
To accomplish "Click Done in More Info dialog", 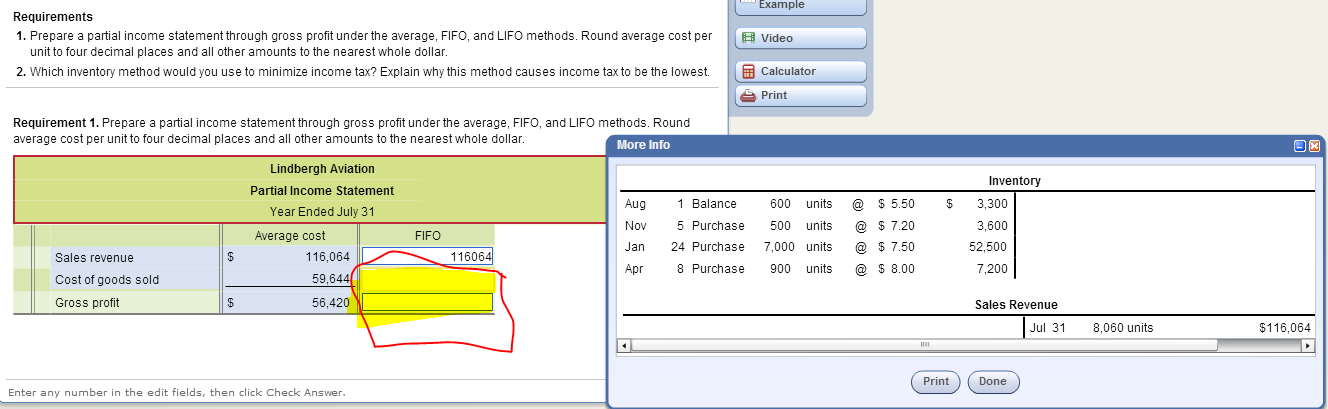I will tap(993, 381).
